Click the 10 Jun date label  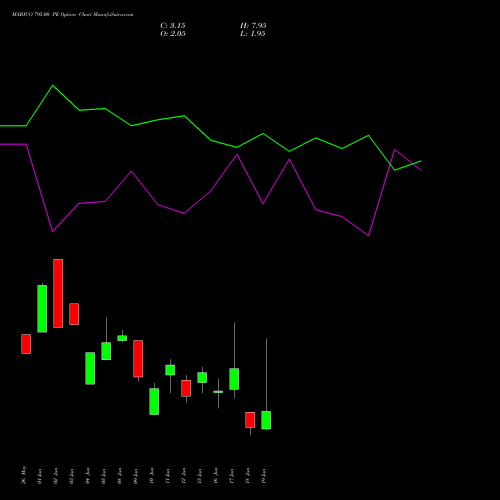point(152,476)
